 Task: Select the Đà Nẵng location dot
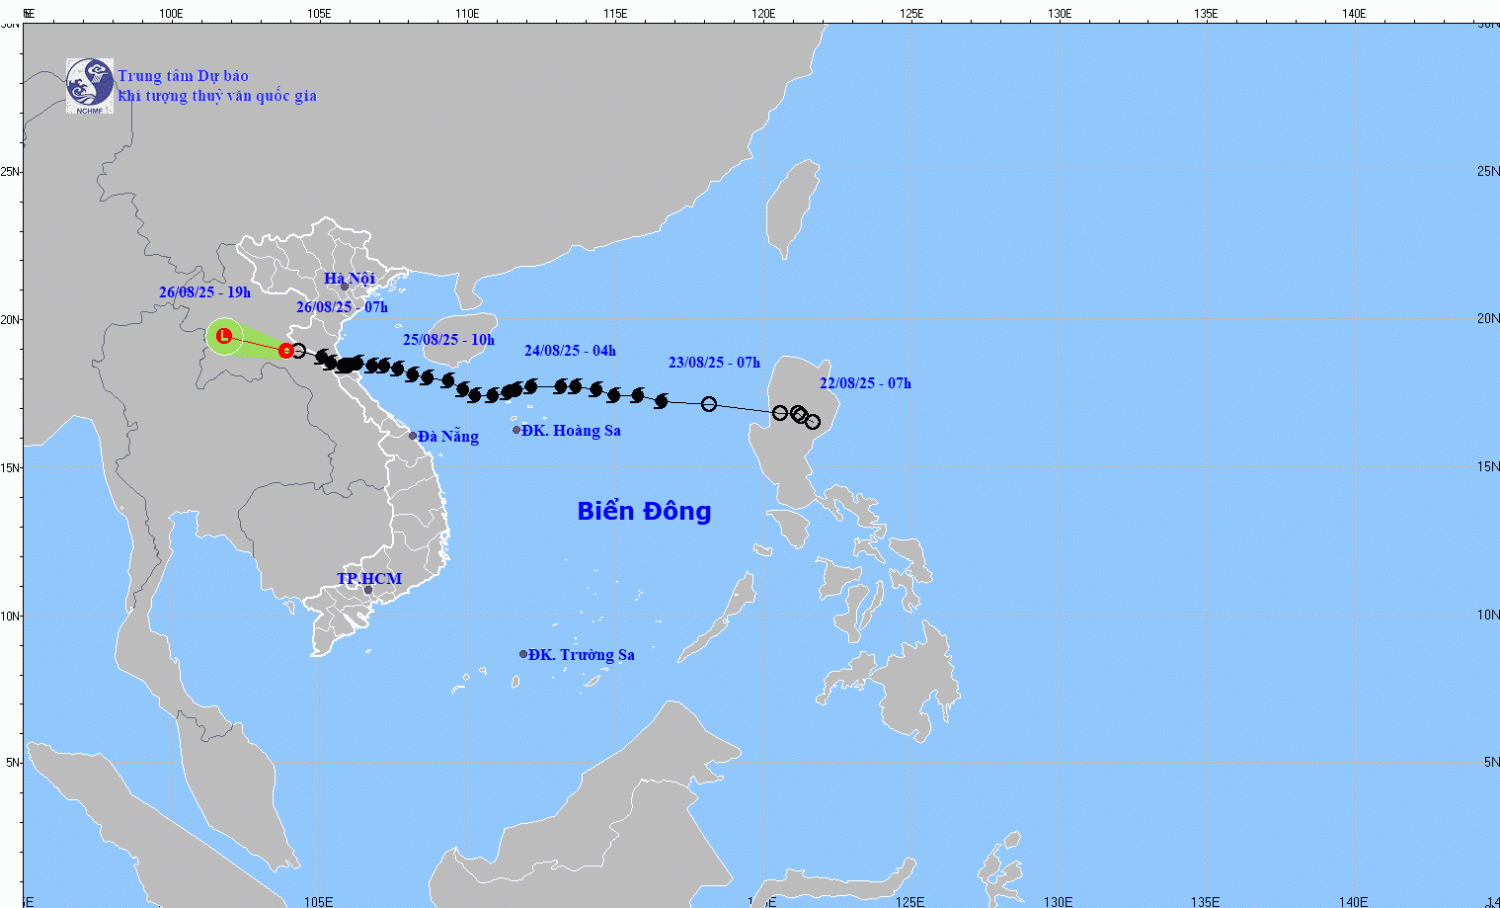click(413, 436)
